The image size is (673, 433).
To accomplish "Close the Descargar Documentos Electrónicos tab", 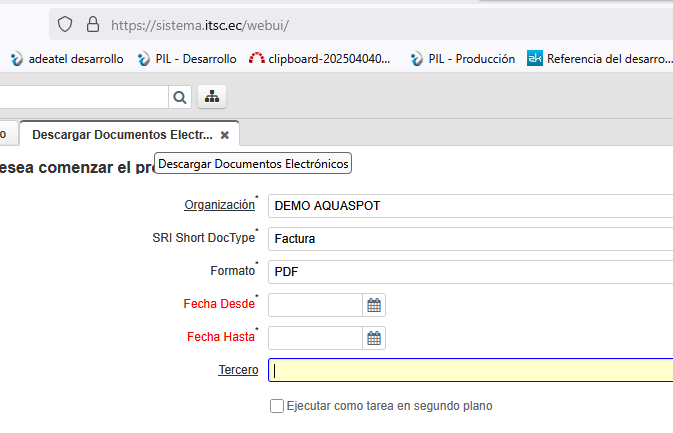I will point(225,134).
